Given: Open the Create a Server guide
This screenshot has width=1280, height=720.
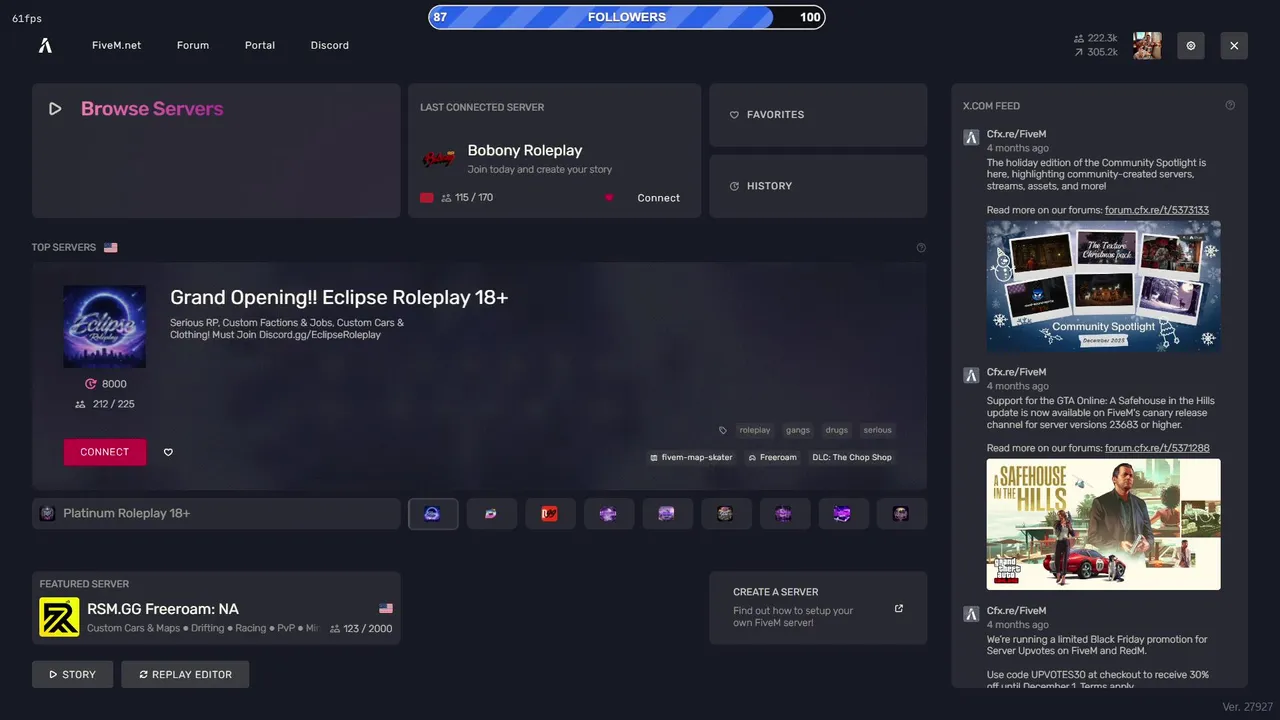Looking at the screenshot, I should coord(818,608).
